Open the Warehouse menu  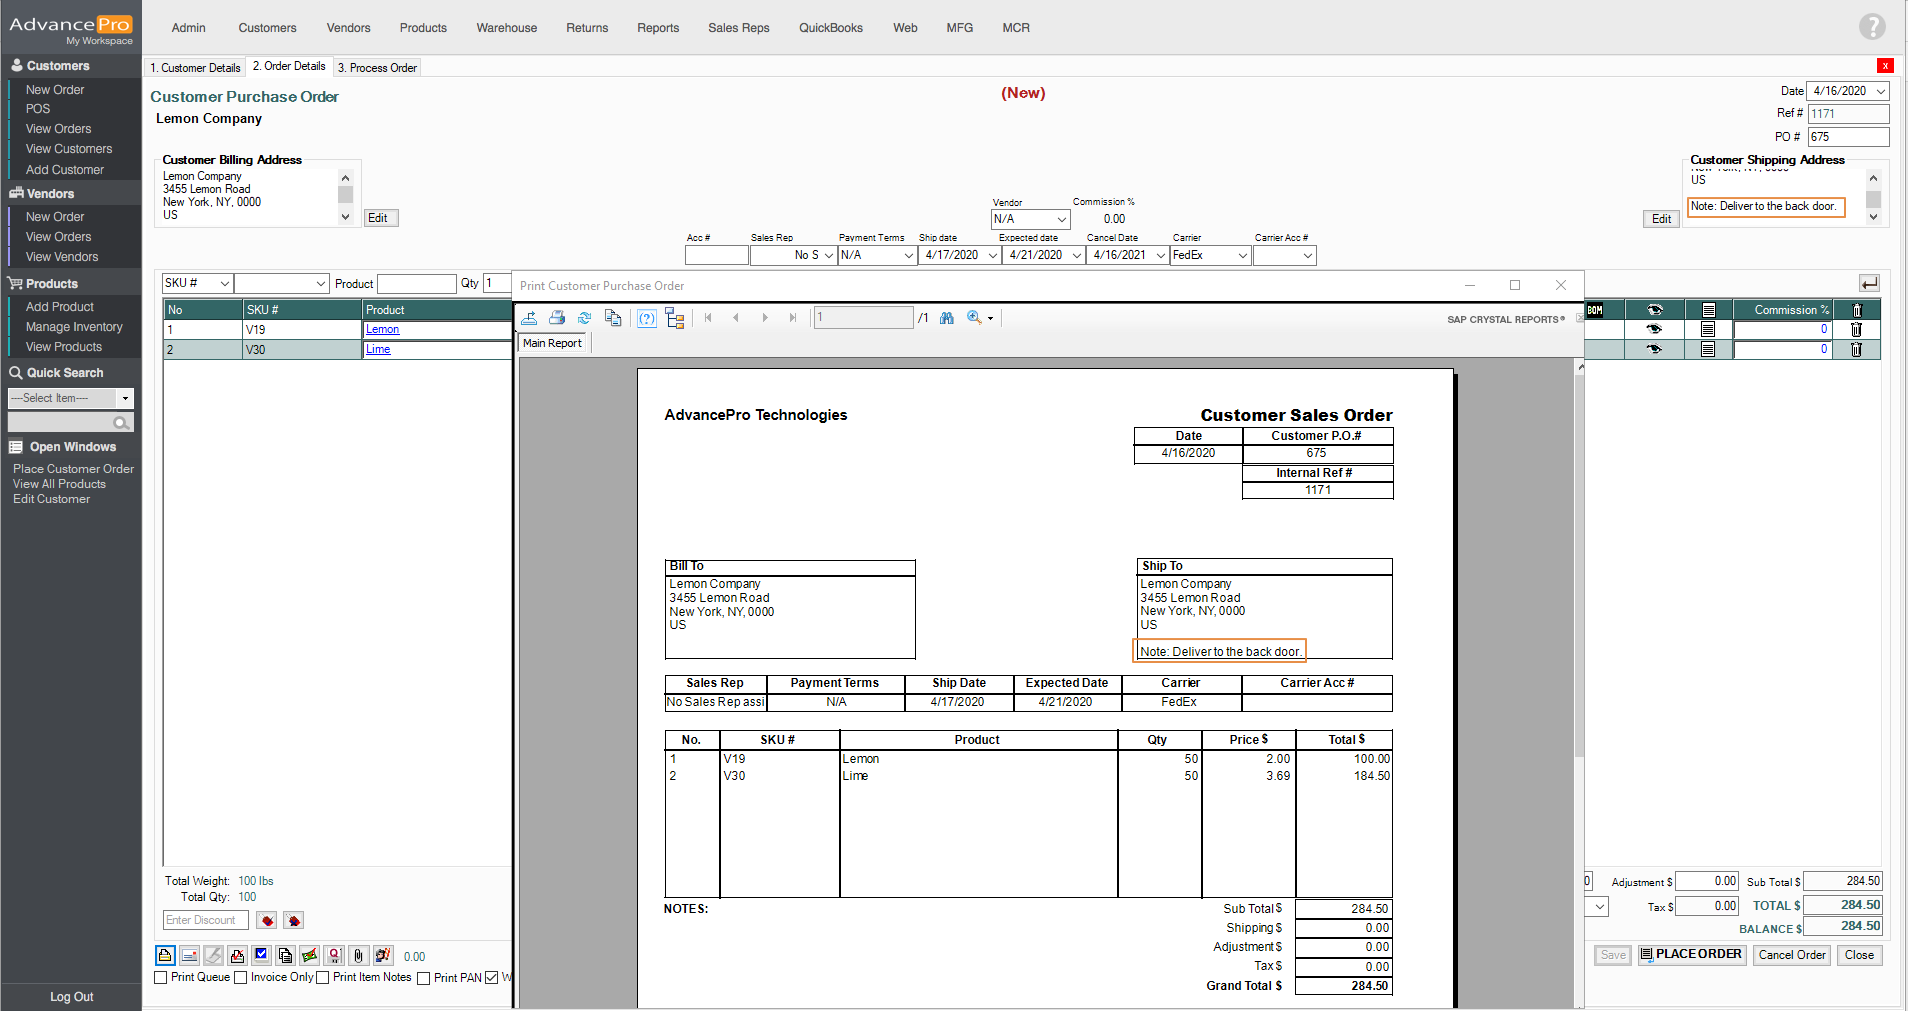click(506, 28)
